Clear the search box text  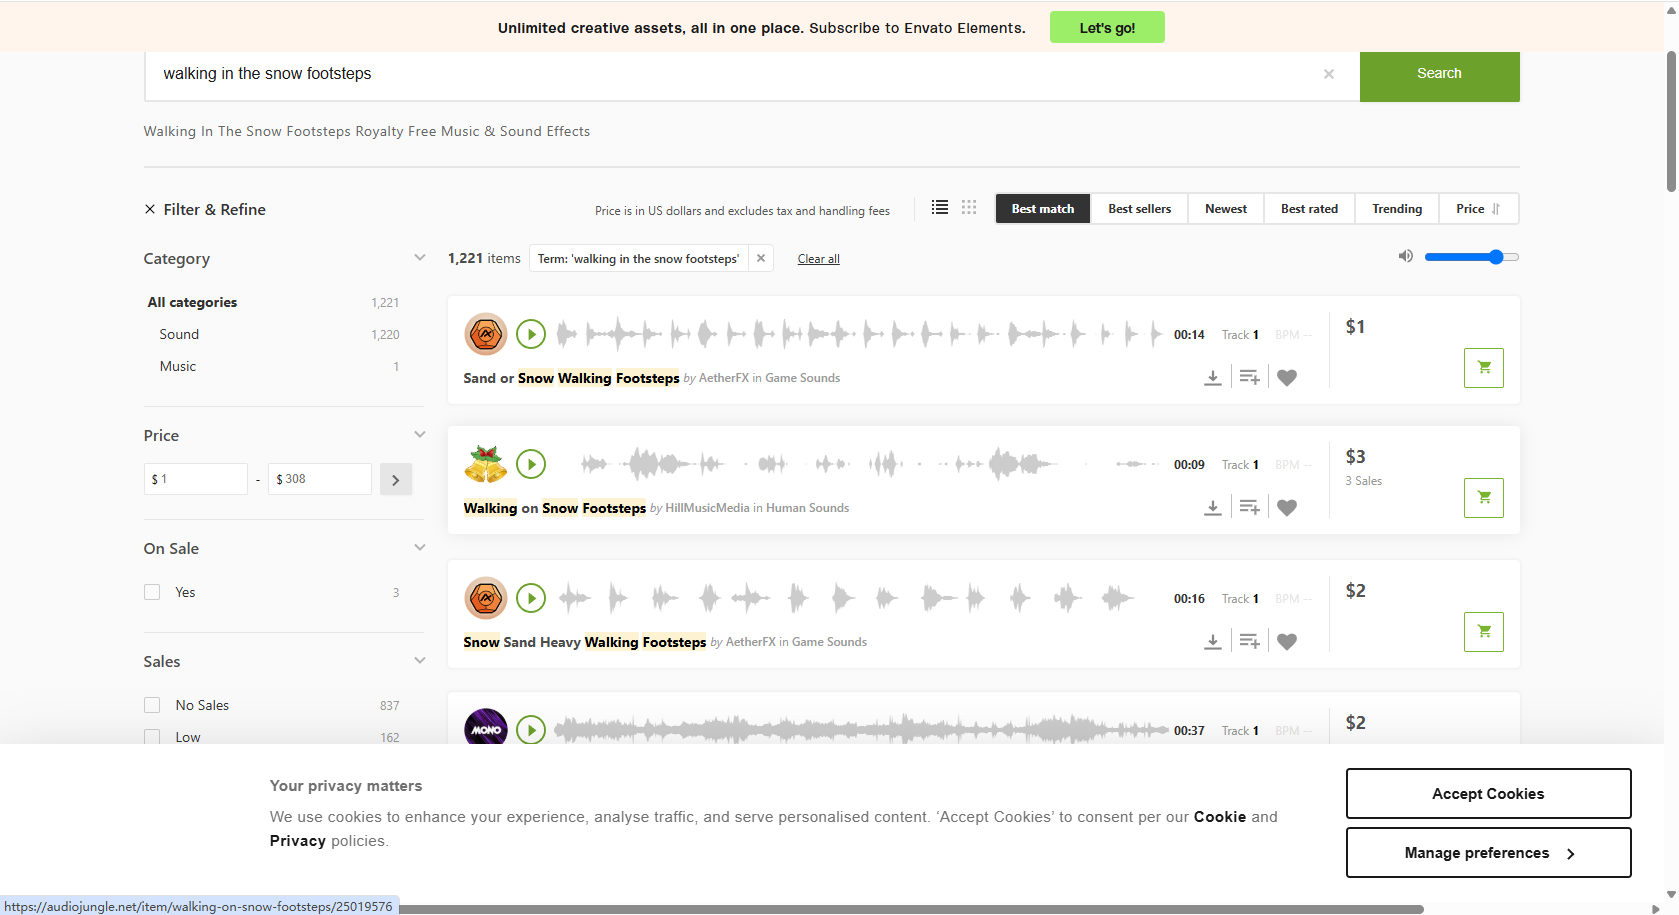[x=1329, y=74]
